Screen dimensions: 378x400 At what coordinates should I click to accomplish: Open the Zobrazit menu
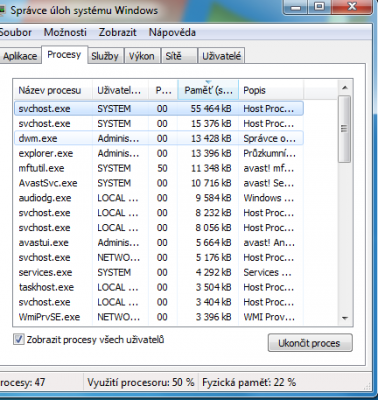pyautogui.click(x=118, y=32)
